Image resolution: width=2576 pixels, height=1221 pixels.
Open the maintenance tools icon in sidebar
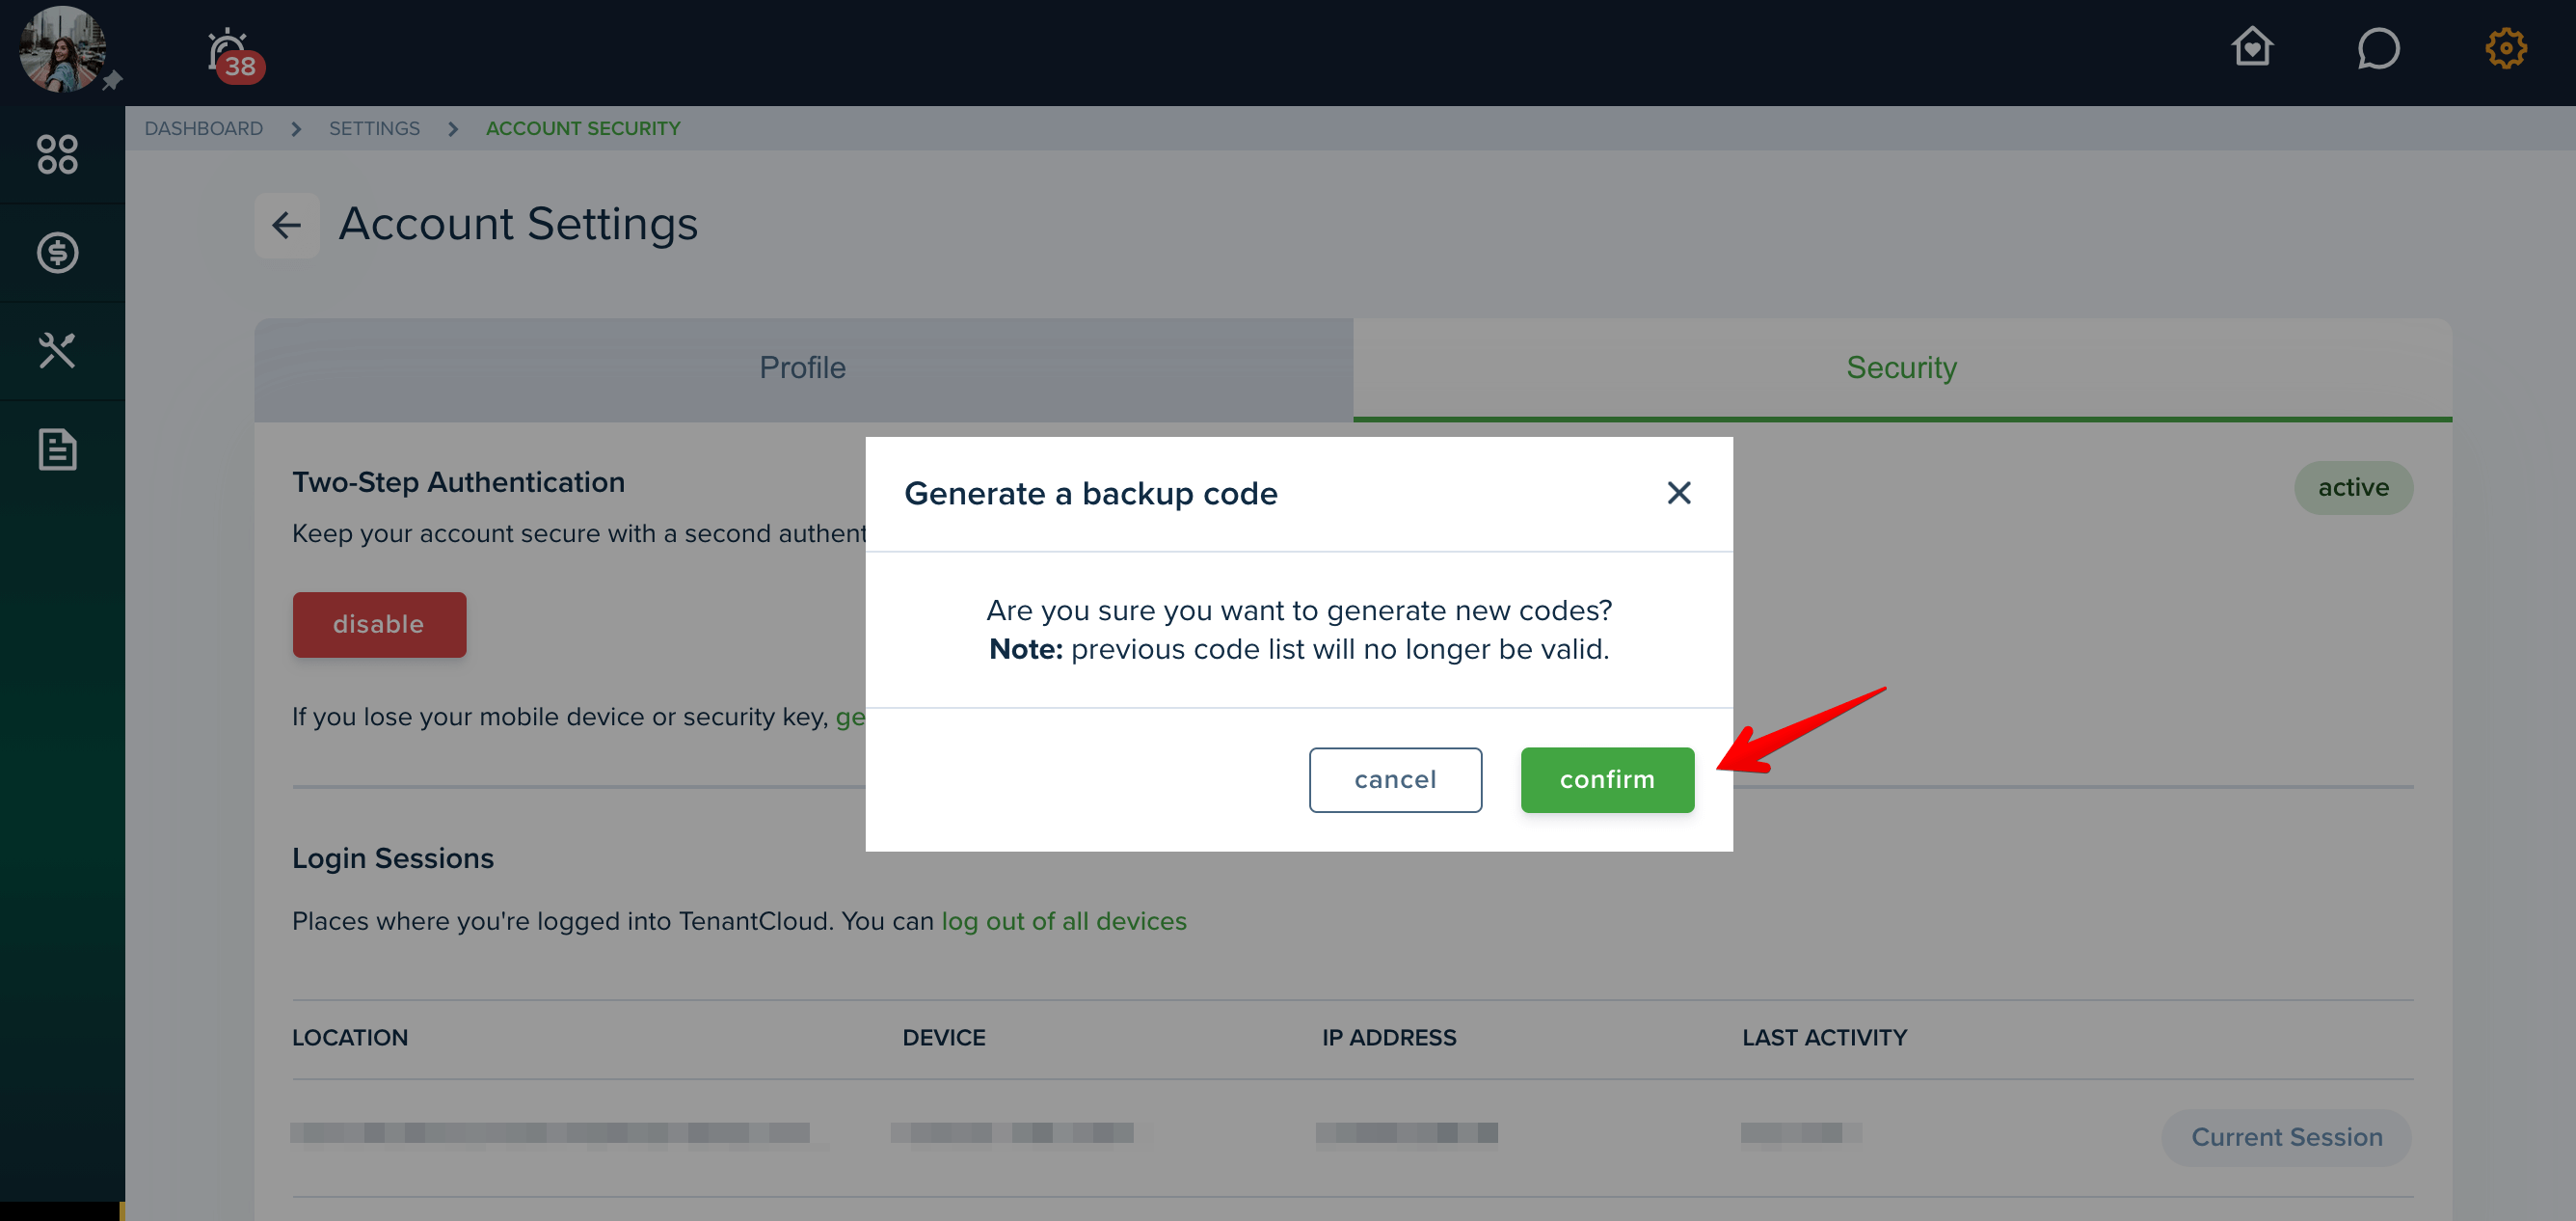pos(57,351)
